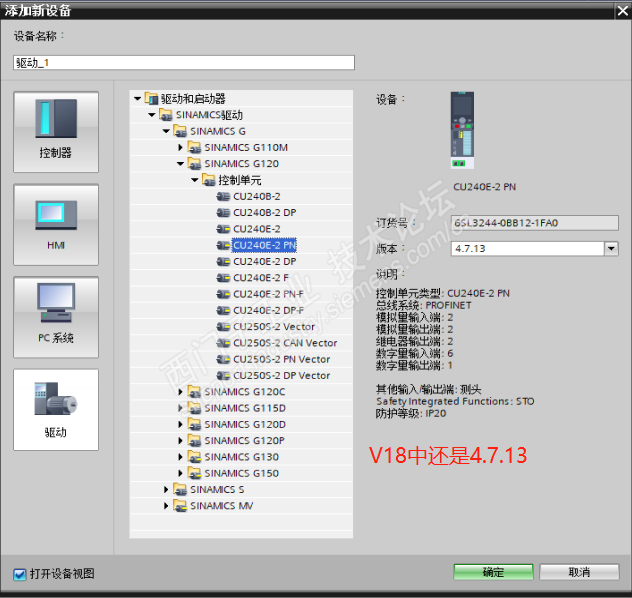632x598 pixels.
Task: Click the CU250S-2 Vector device icon
Action: (223, 326)
